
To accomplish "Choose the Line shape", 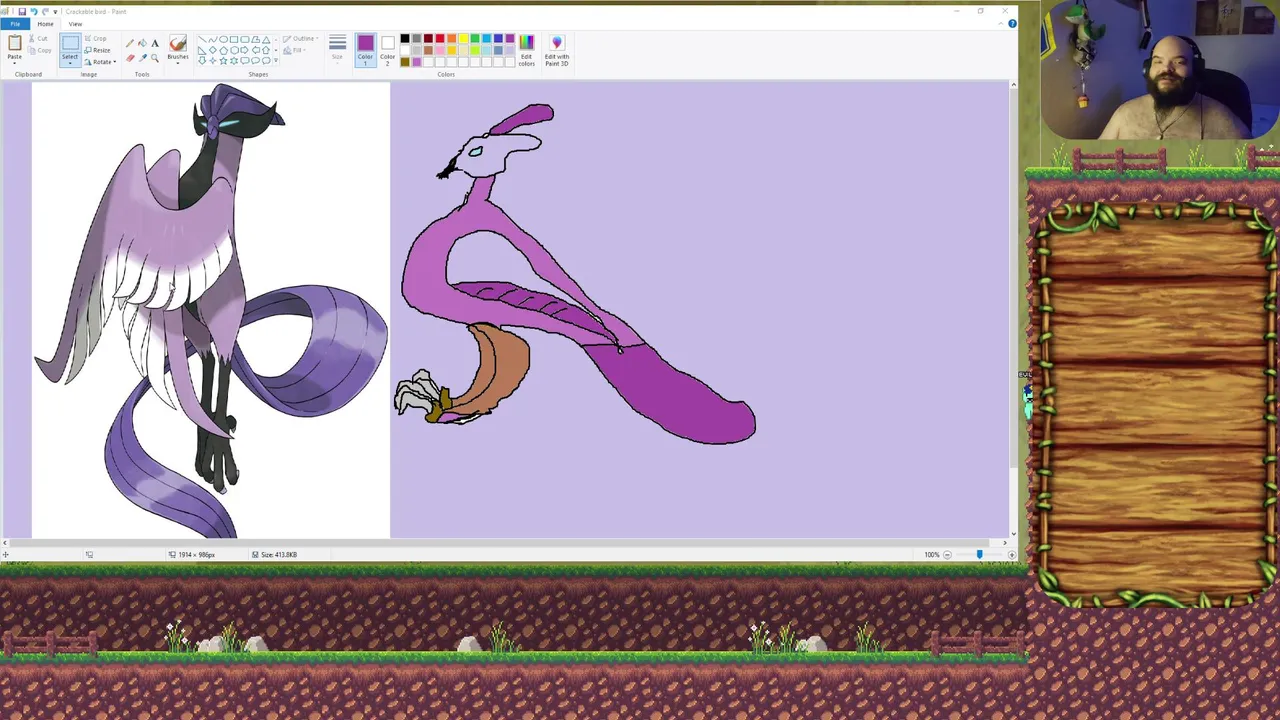I will (x=202, y=39).
